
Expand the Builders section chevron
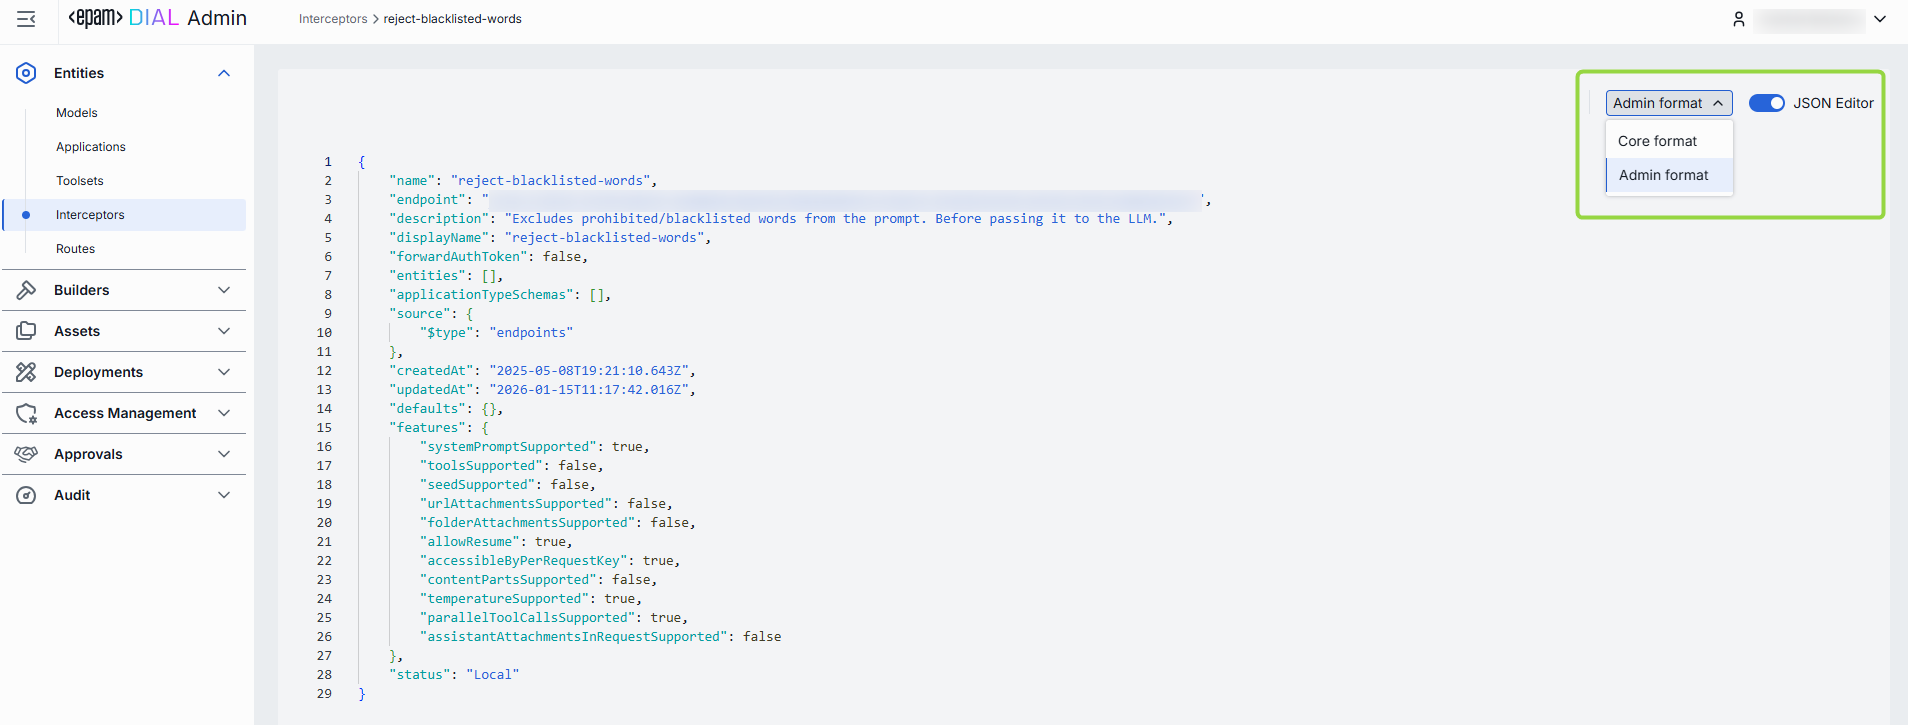[x=224, y=290]
